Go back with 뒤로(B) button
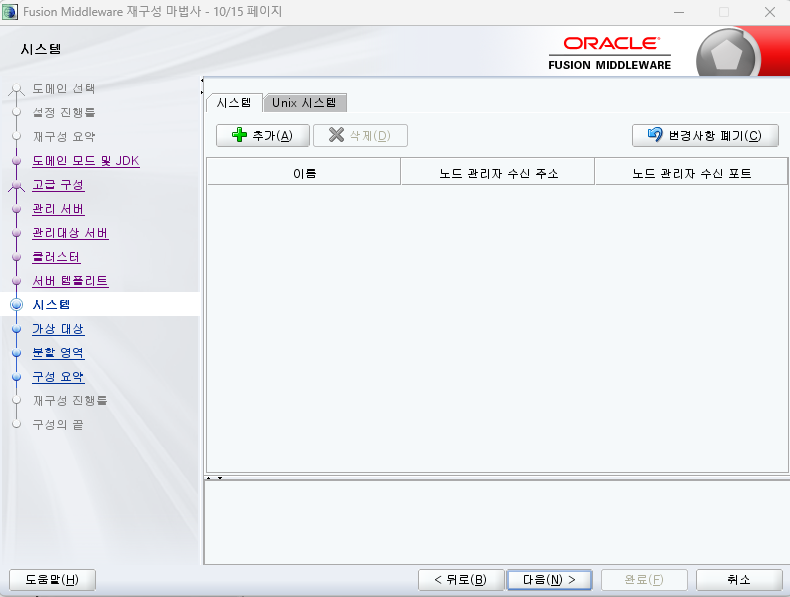The width and height of the screenshot is (790, 597). click(x=461, y=580)
